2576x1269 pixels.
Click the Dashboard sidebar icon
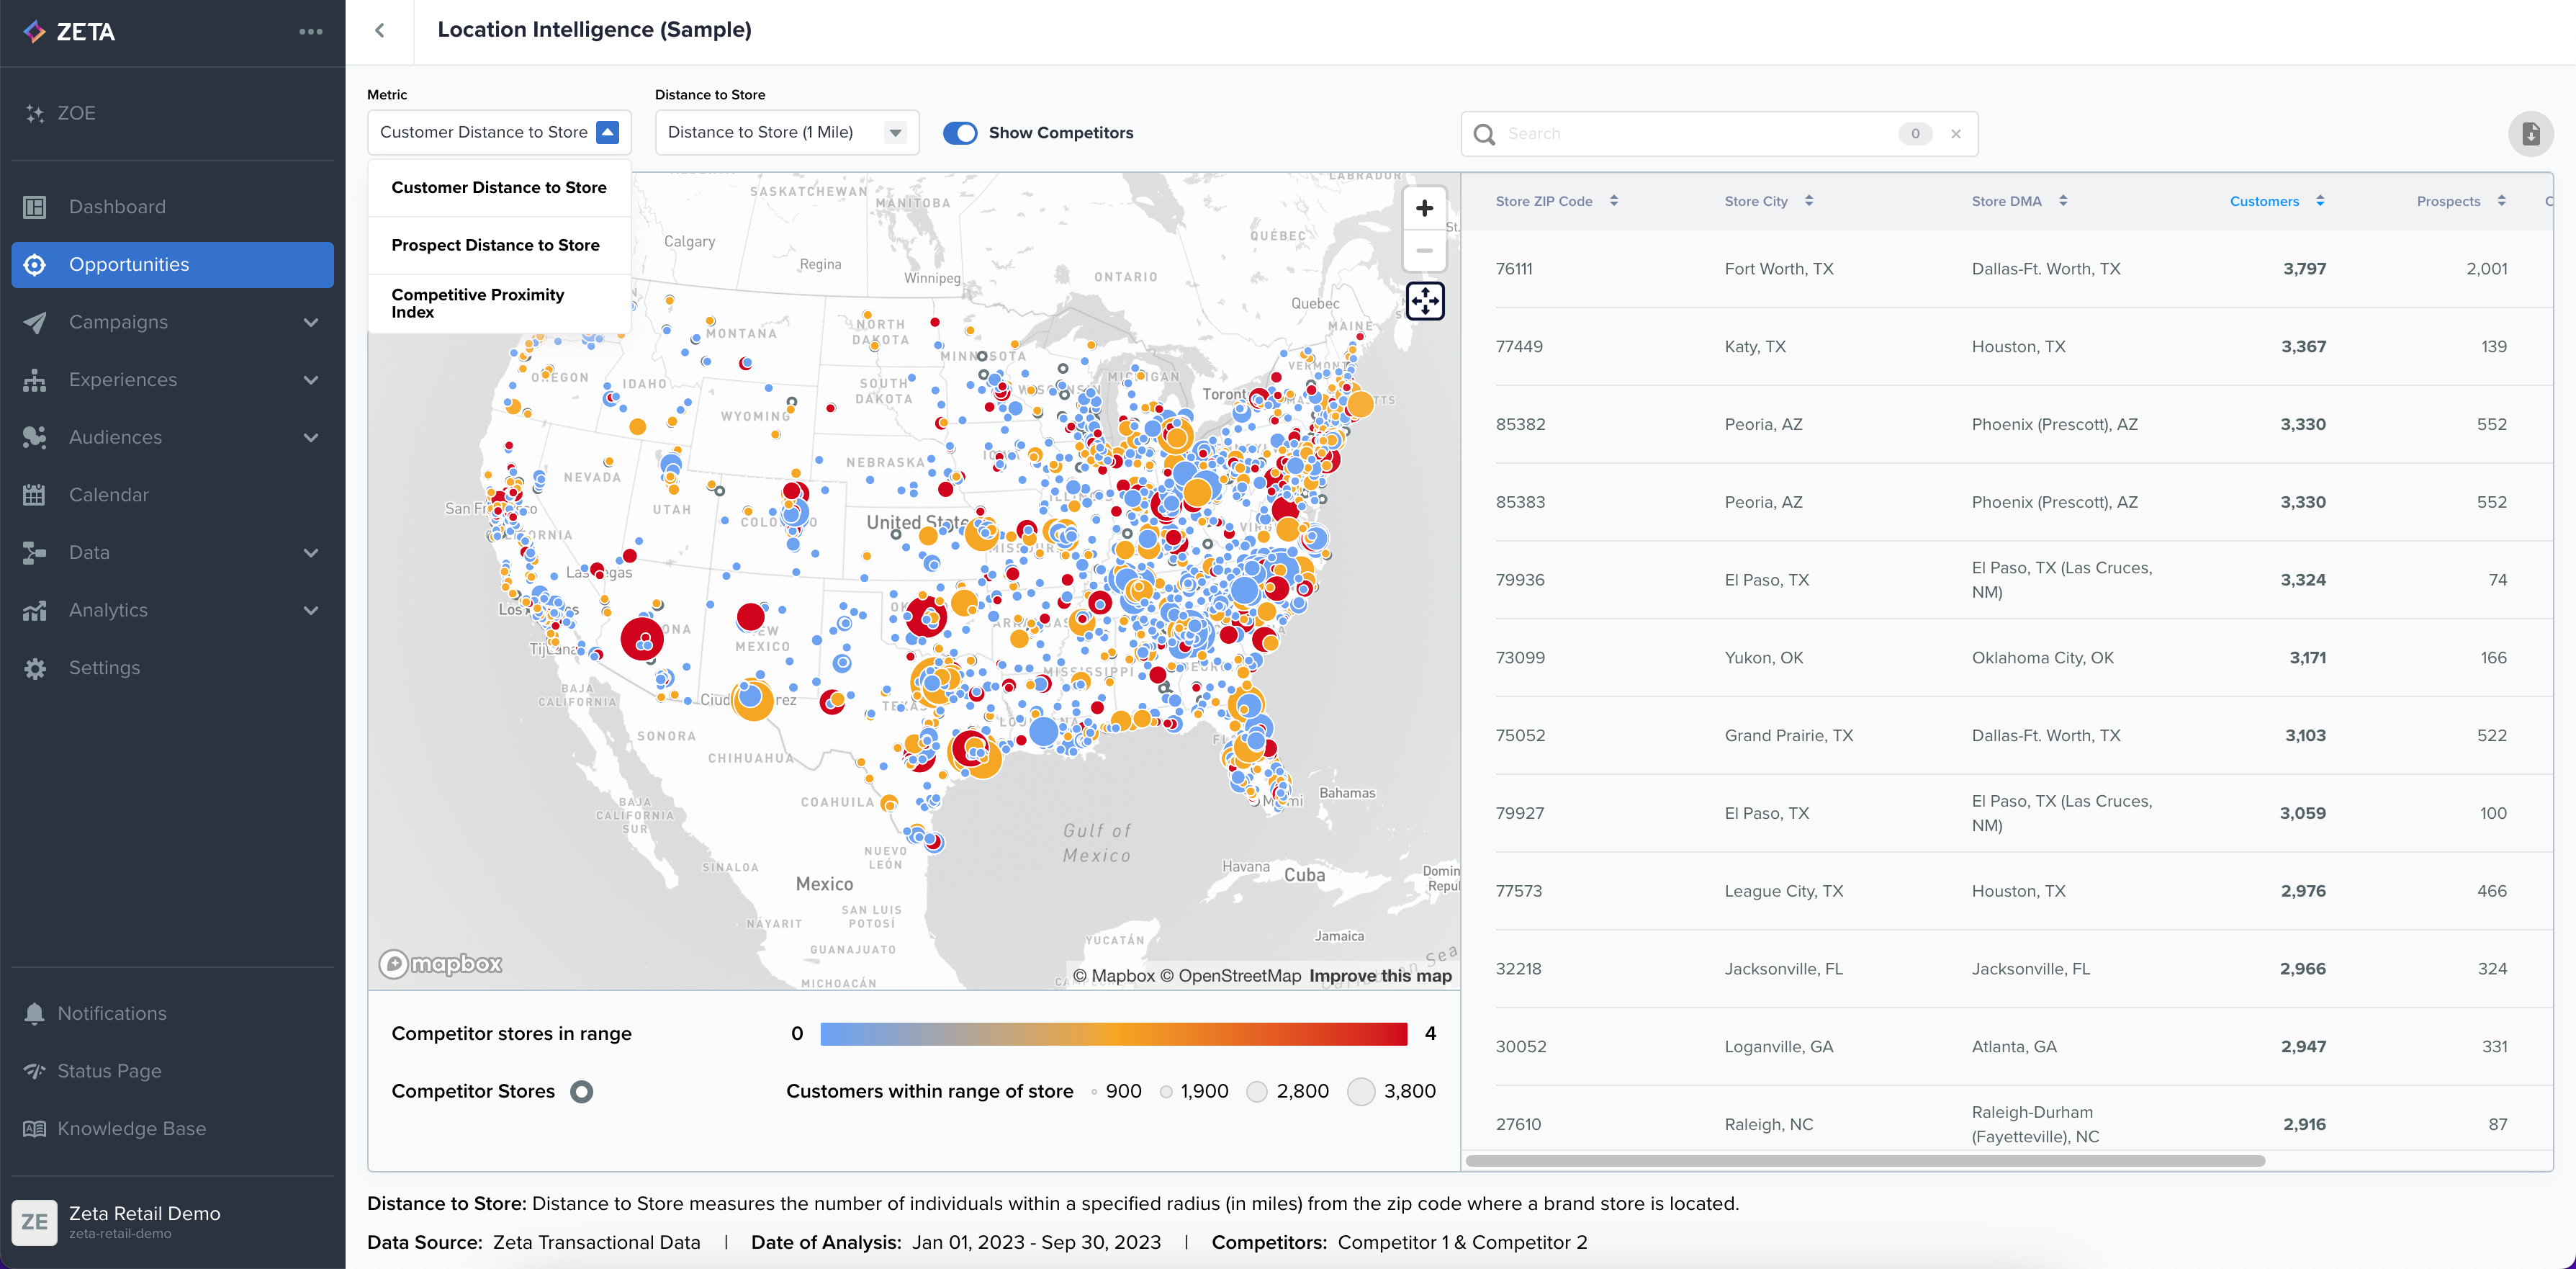[35, 207]
